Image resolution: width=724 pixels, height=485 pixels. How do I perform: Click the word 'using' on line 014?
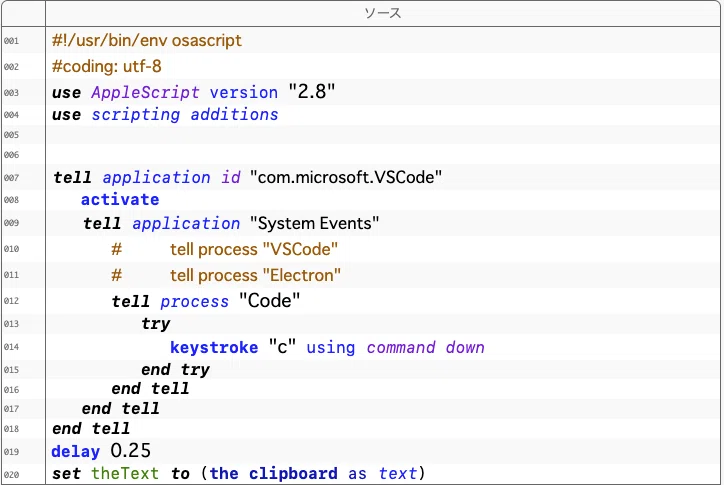point(331,347)
